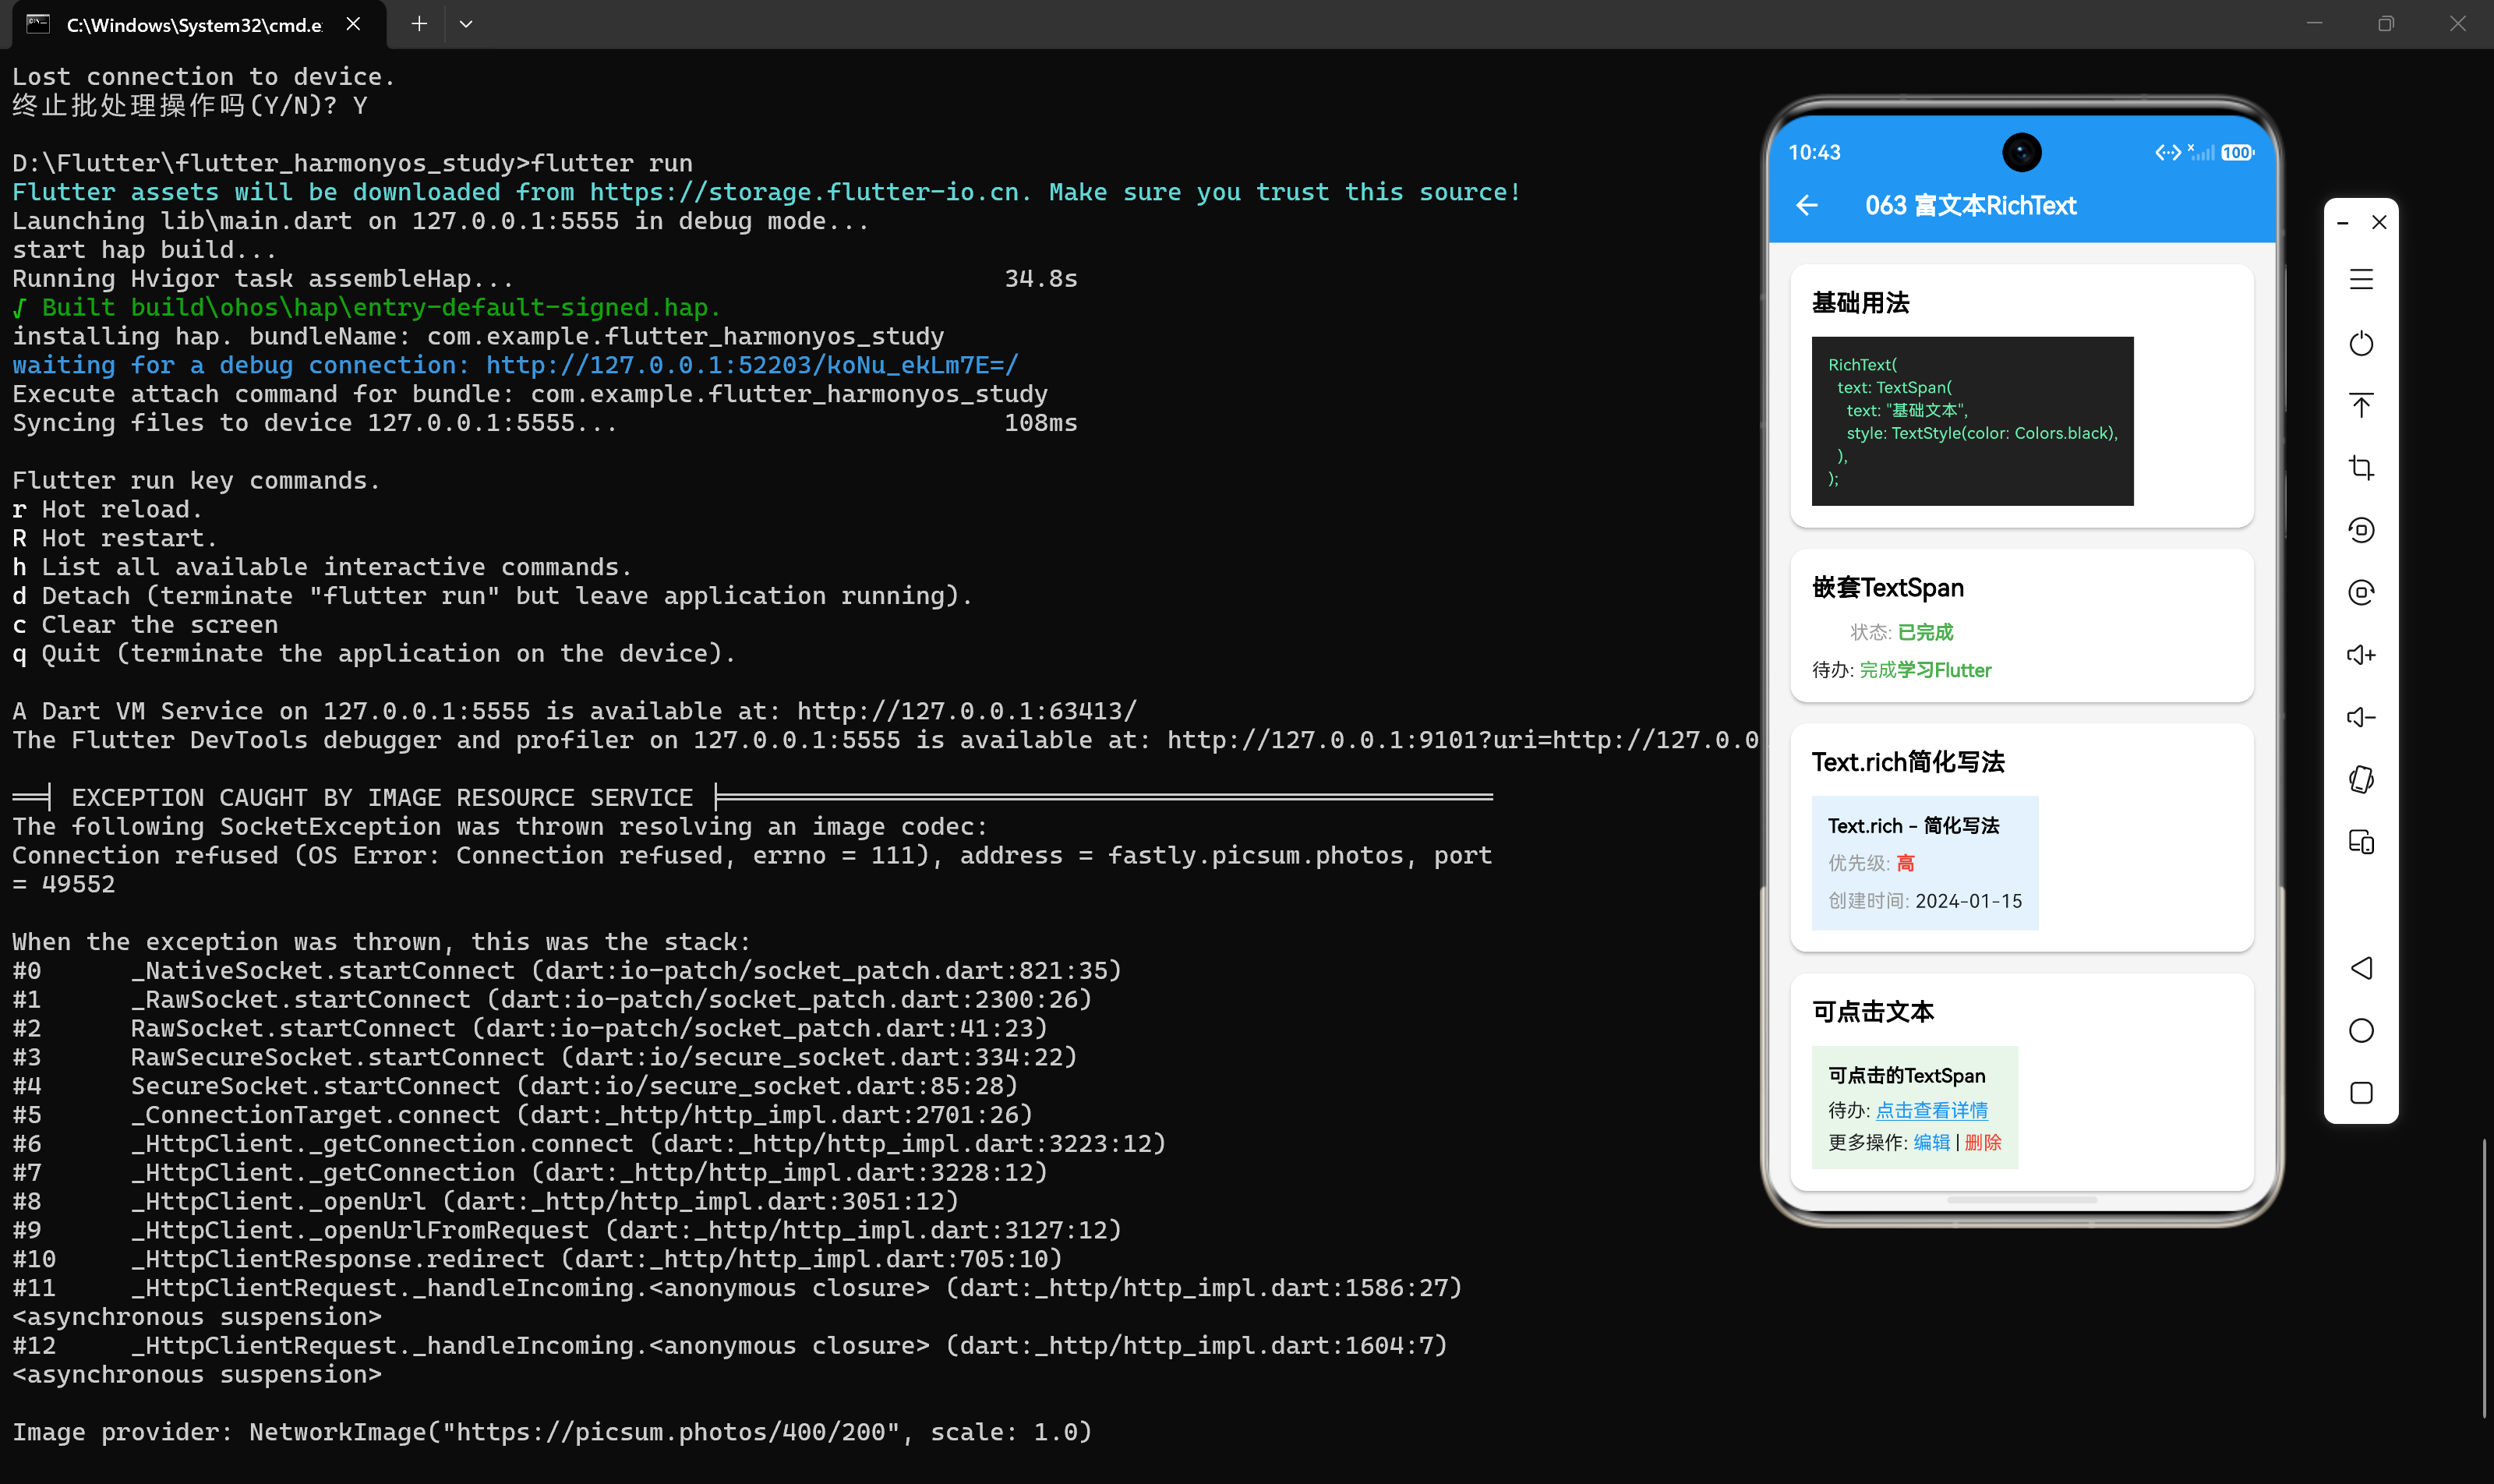Tap the blue 编辑 link
Image resolution: width=2494 pixels, height=1484 pixels.
[x=1931, y=1142]
